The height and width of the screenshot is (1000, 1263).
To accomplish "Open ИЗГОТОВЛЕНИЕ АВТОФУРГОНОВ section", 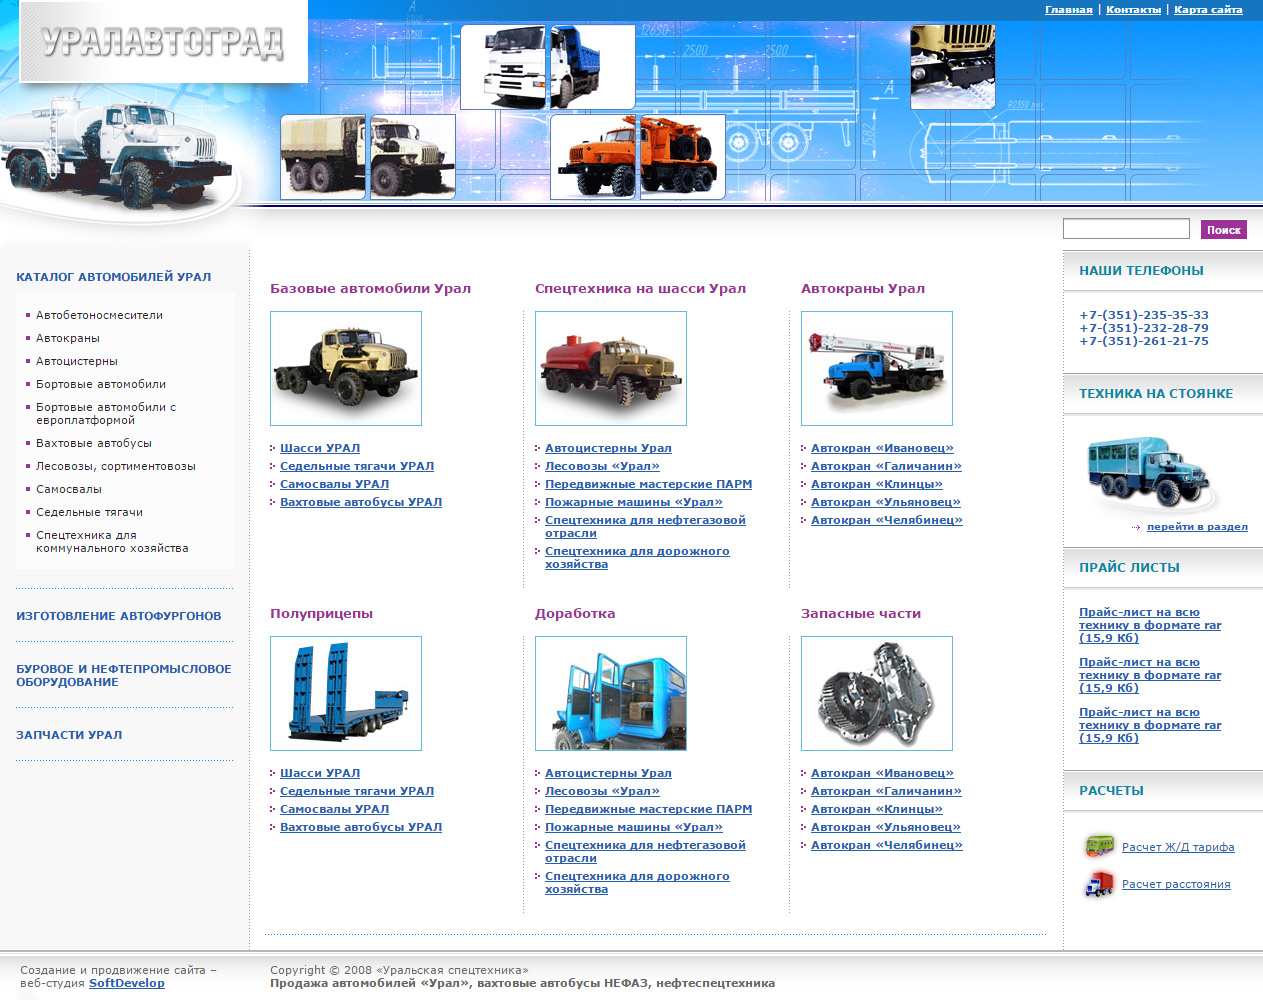I will (119, 616).
